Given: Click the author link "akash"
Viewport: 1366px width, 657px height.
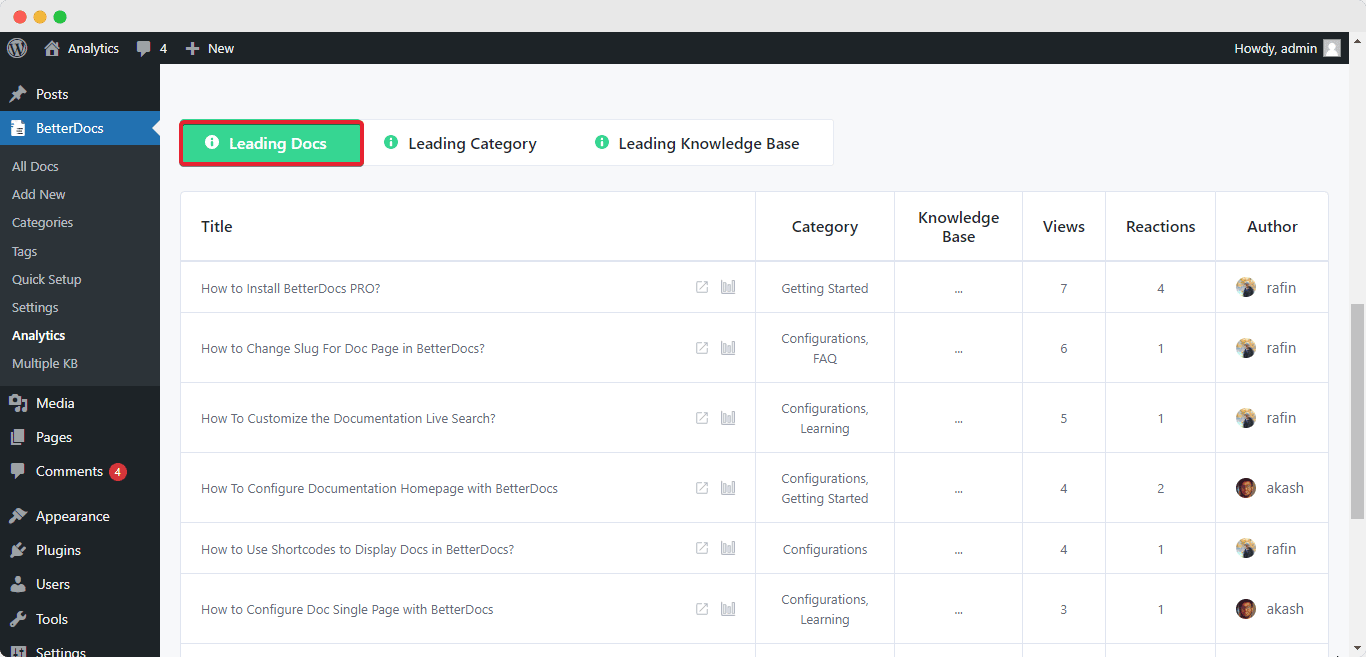Looking at the screenshot, I should point(1284,487).
